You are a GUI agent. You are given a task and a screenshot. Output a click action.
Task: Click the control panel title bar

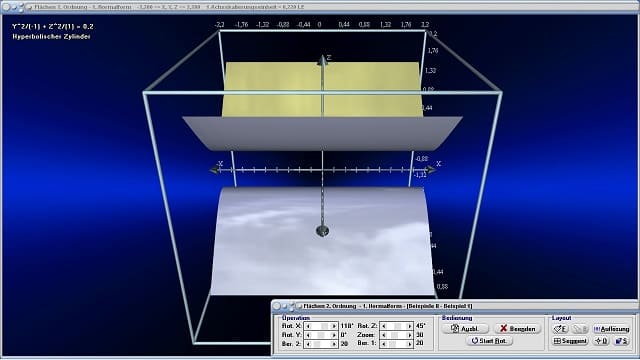click(455, 306)
